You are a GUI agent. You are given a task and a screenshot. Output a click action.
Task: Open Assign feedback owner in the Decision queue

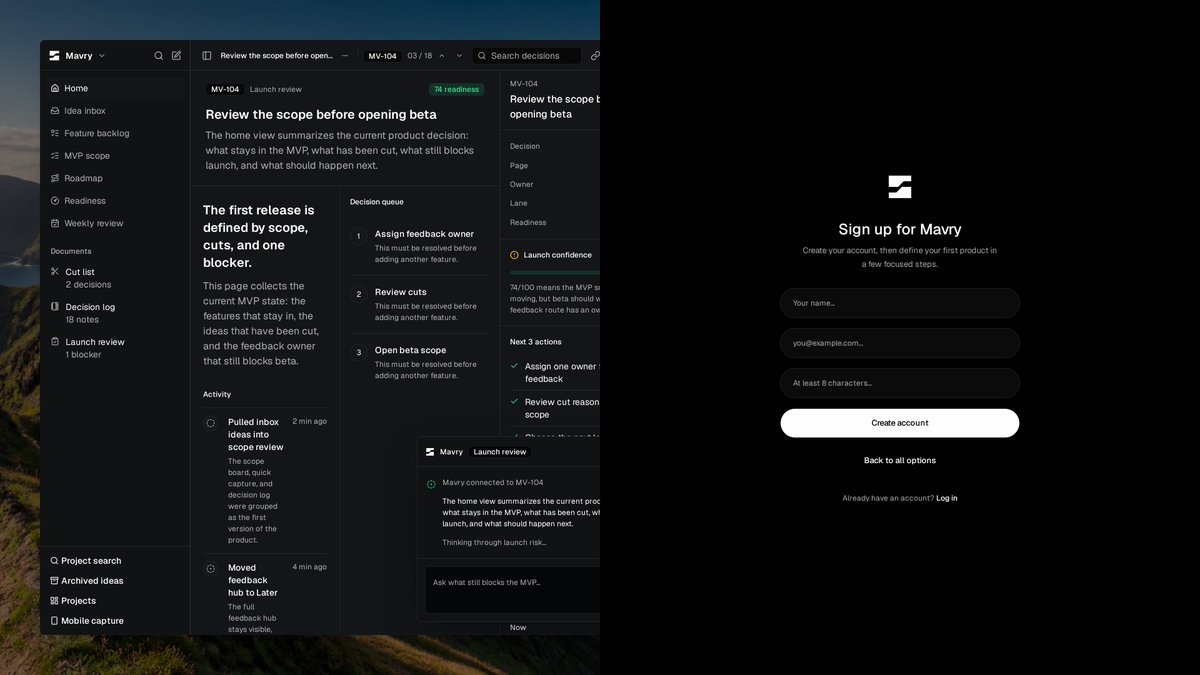[x=420, y=246]
